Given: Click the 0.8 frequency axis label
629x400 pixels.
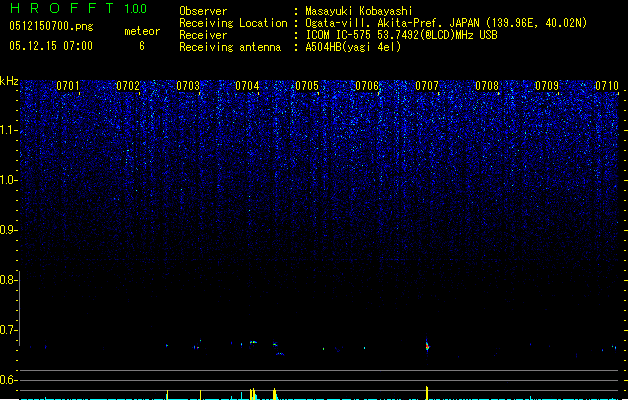Looking at the screenshot, I should (x=8, y=280).
